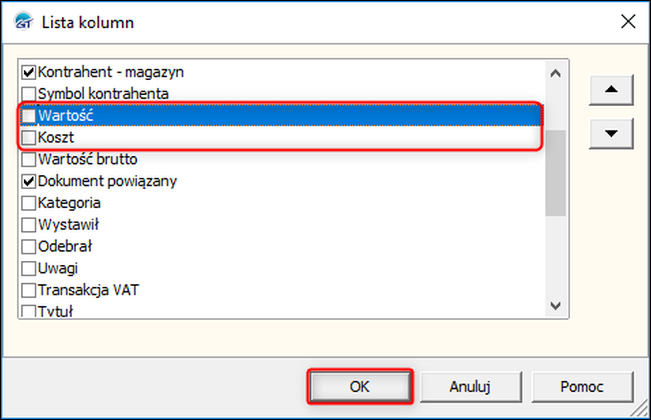Viewport: 651px width, 420px height.
Task: Open help with Pomoc button
Action: pyautogui.click(x=582, y=387)
